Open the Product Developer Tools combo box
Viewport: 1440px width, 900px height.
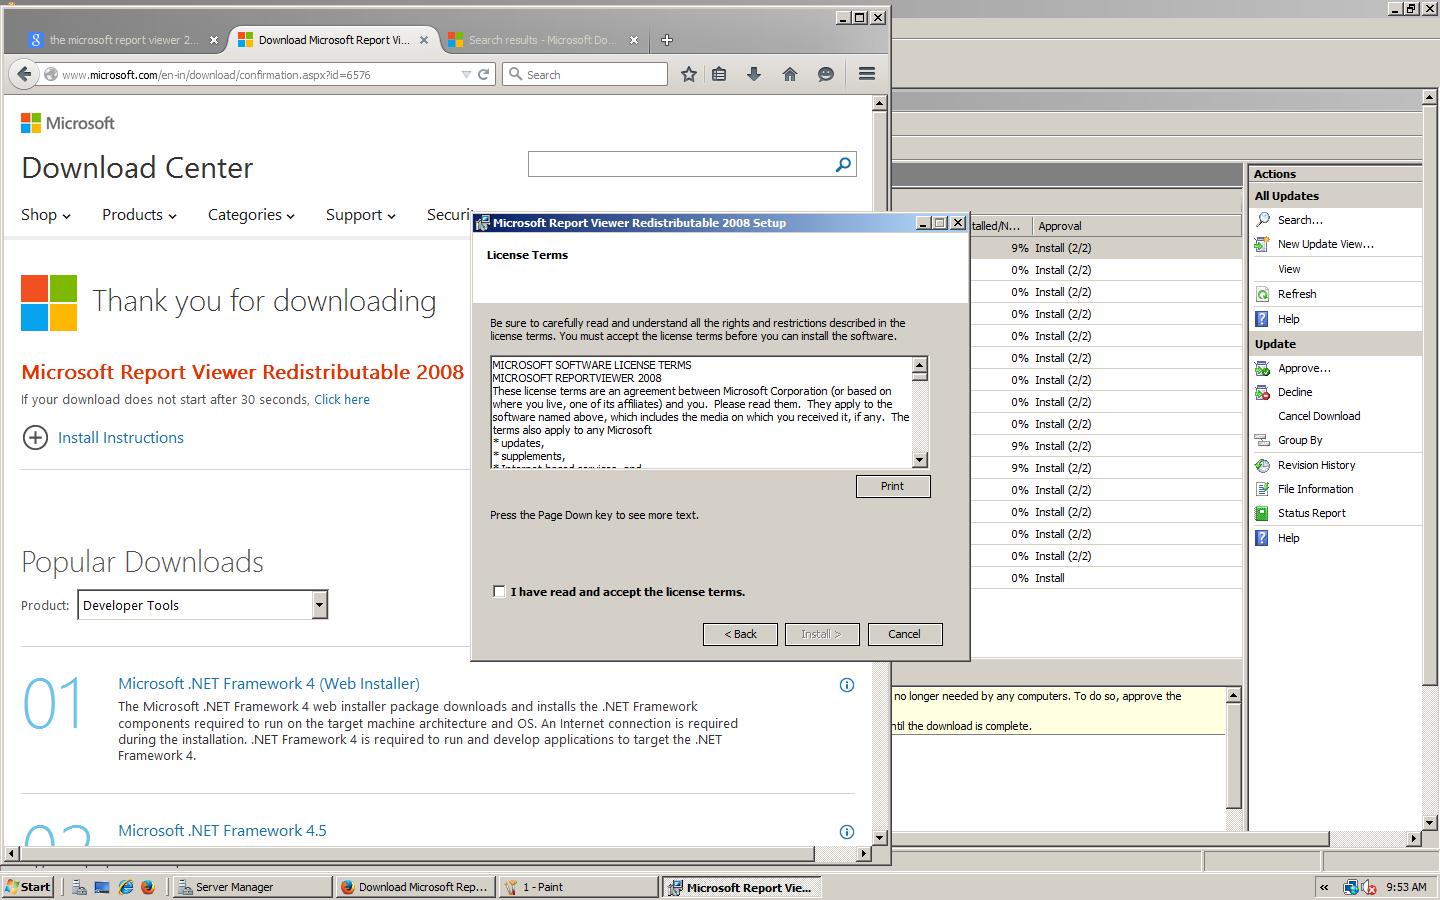[x=203, y=605]
